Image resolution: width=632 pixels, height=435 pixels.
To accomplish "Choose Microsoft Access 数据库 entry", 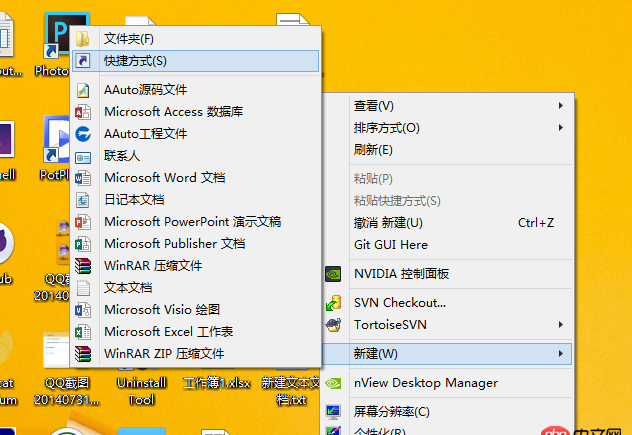I will tap(195, 112).
